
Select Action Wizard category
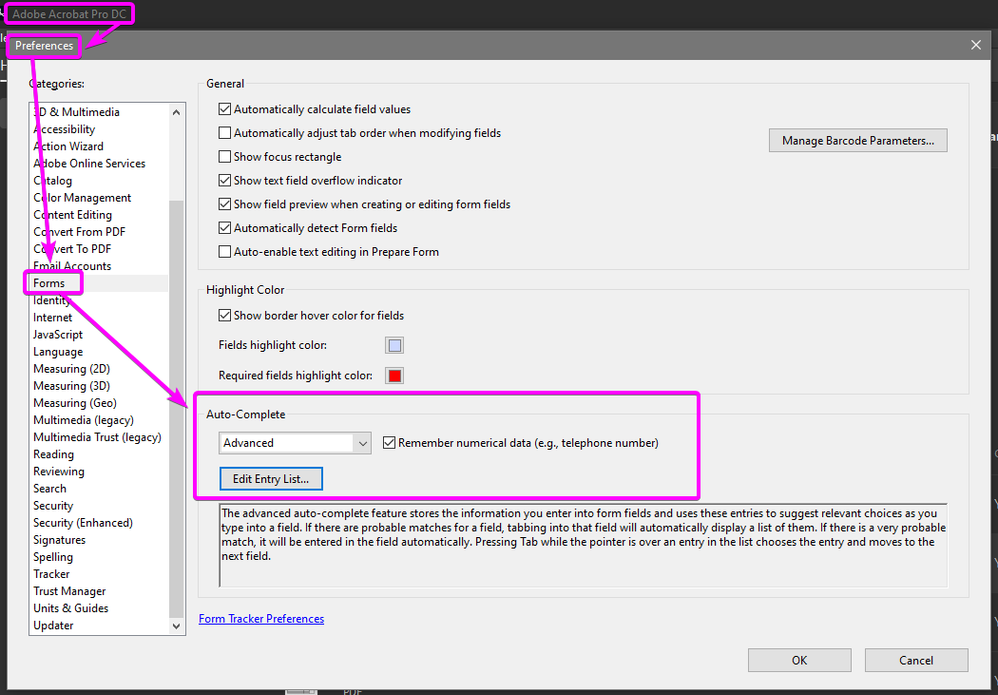[68, 146]
